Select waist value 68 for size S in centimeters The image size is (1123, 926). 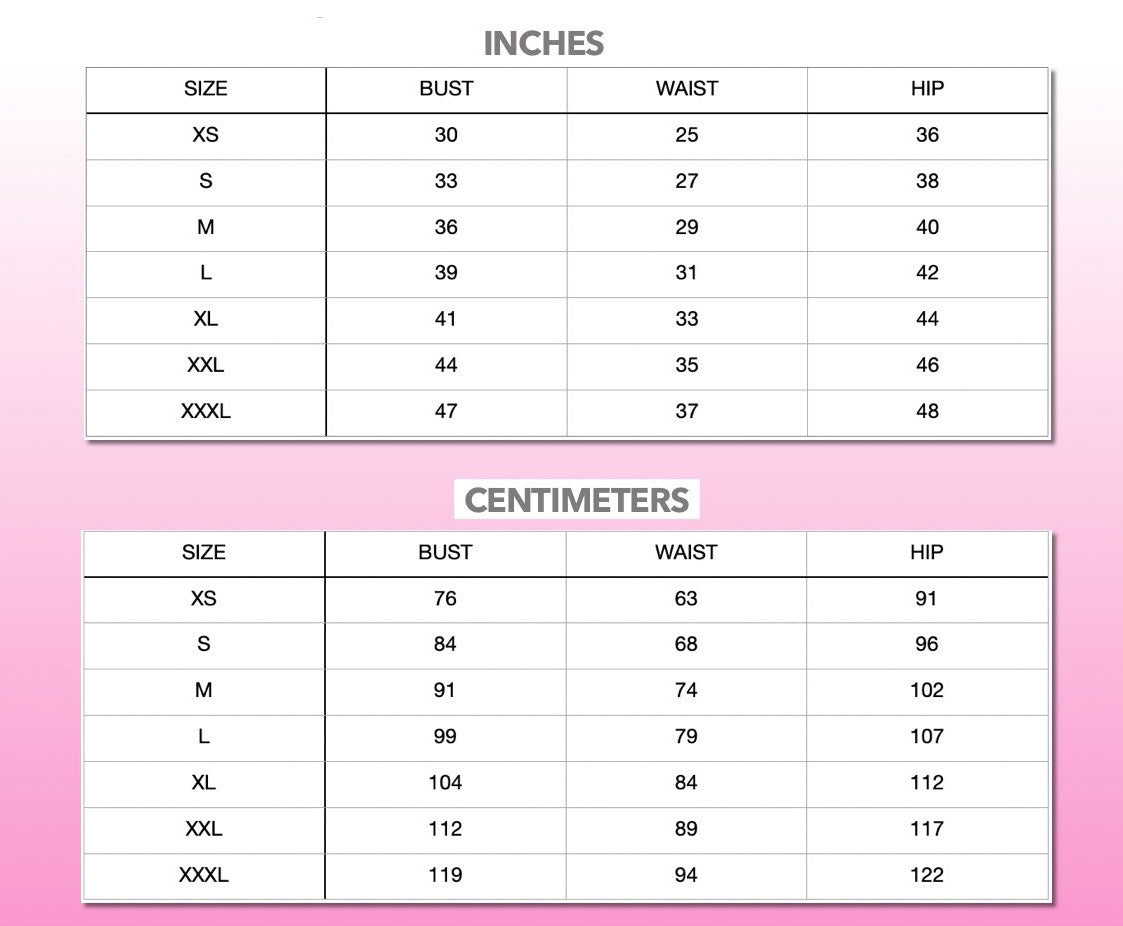[x=686, y=645]
